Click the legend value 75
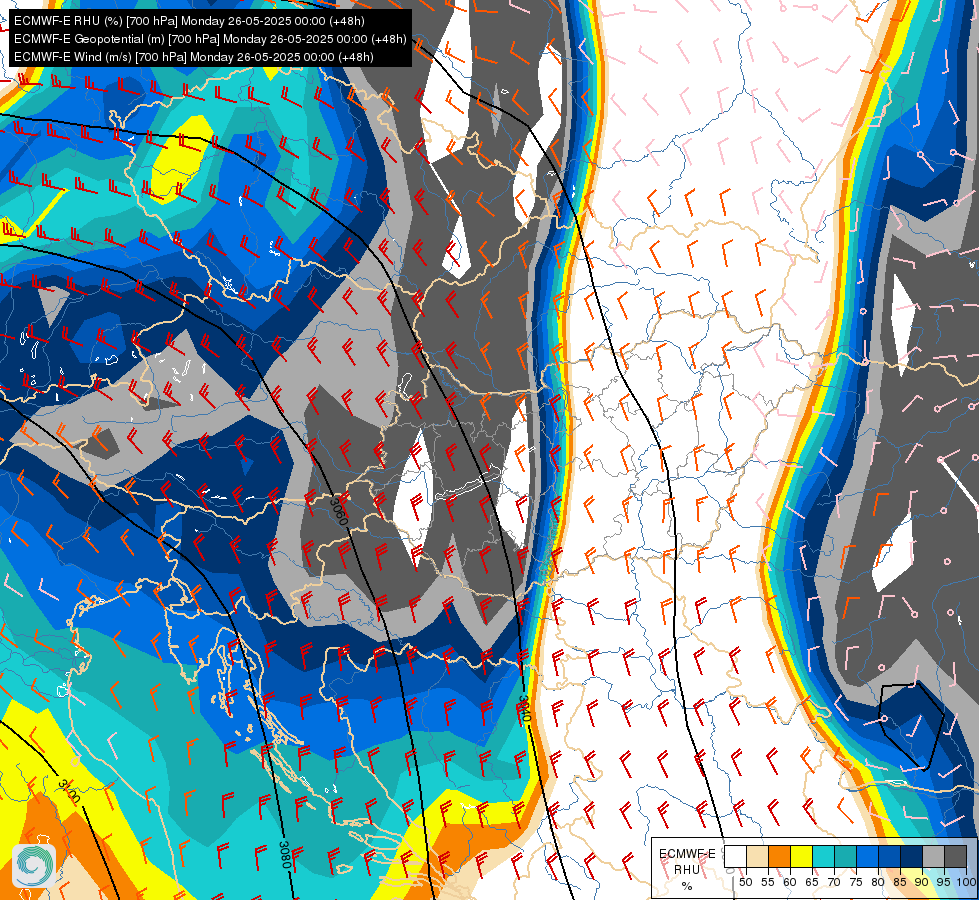 856,882
